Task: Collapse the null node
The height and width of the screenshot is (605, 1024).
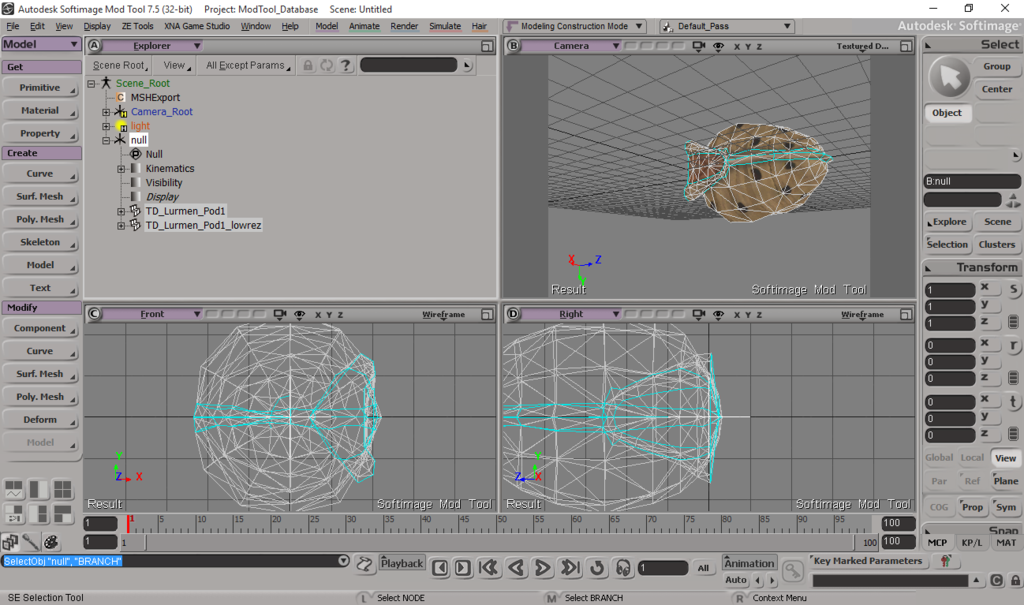Action: (x=106, y=140)
